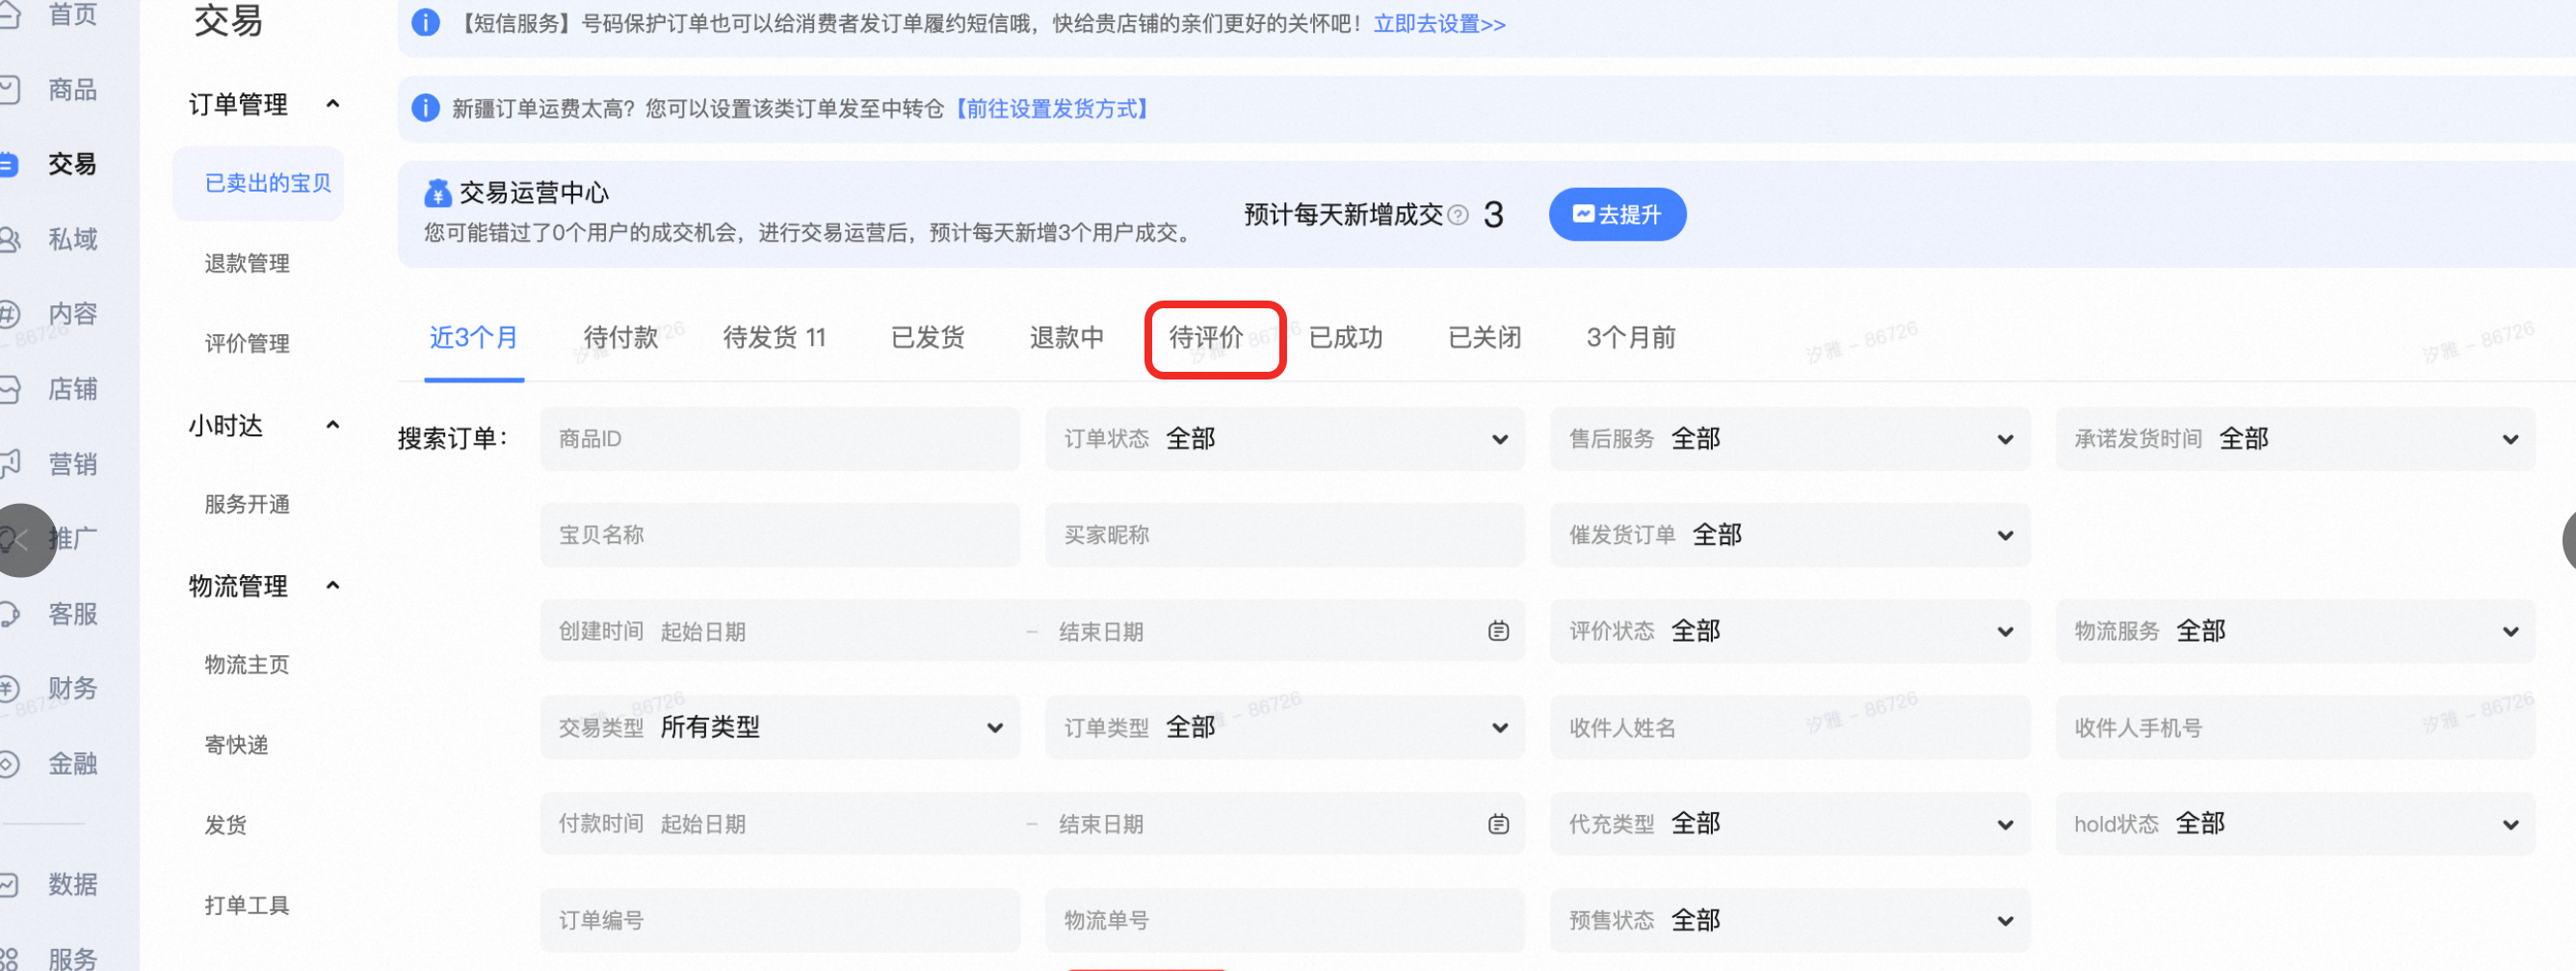2576x971 pixels.
Task: Open 打单工具 menu item
Action: pyautogui.click(x=247, y=905)
